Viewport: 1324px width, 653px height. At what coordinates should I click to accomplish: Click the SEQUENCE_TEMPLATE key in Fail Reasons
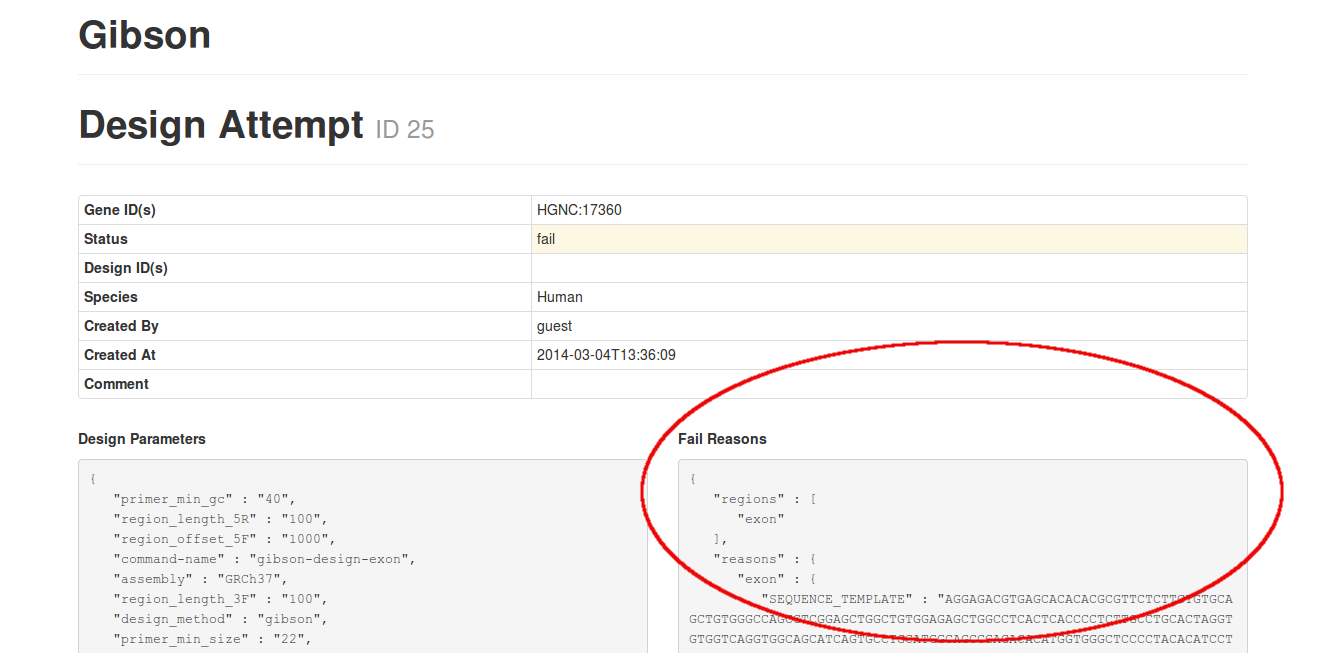pyautogui.click(x=838, y=599)
